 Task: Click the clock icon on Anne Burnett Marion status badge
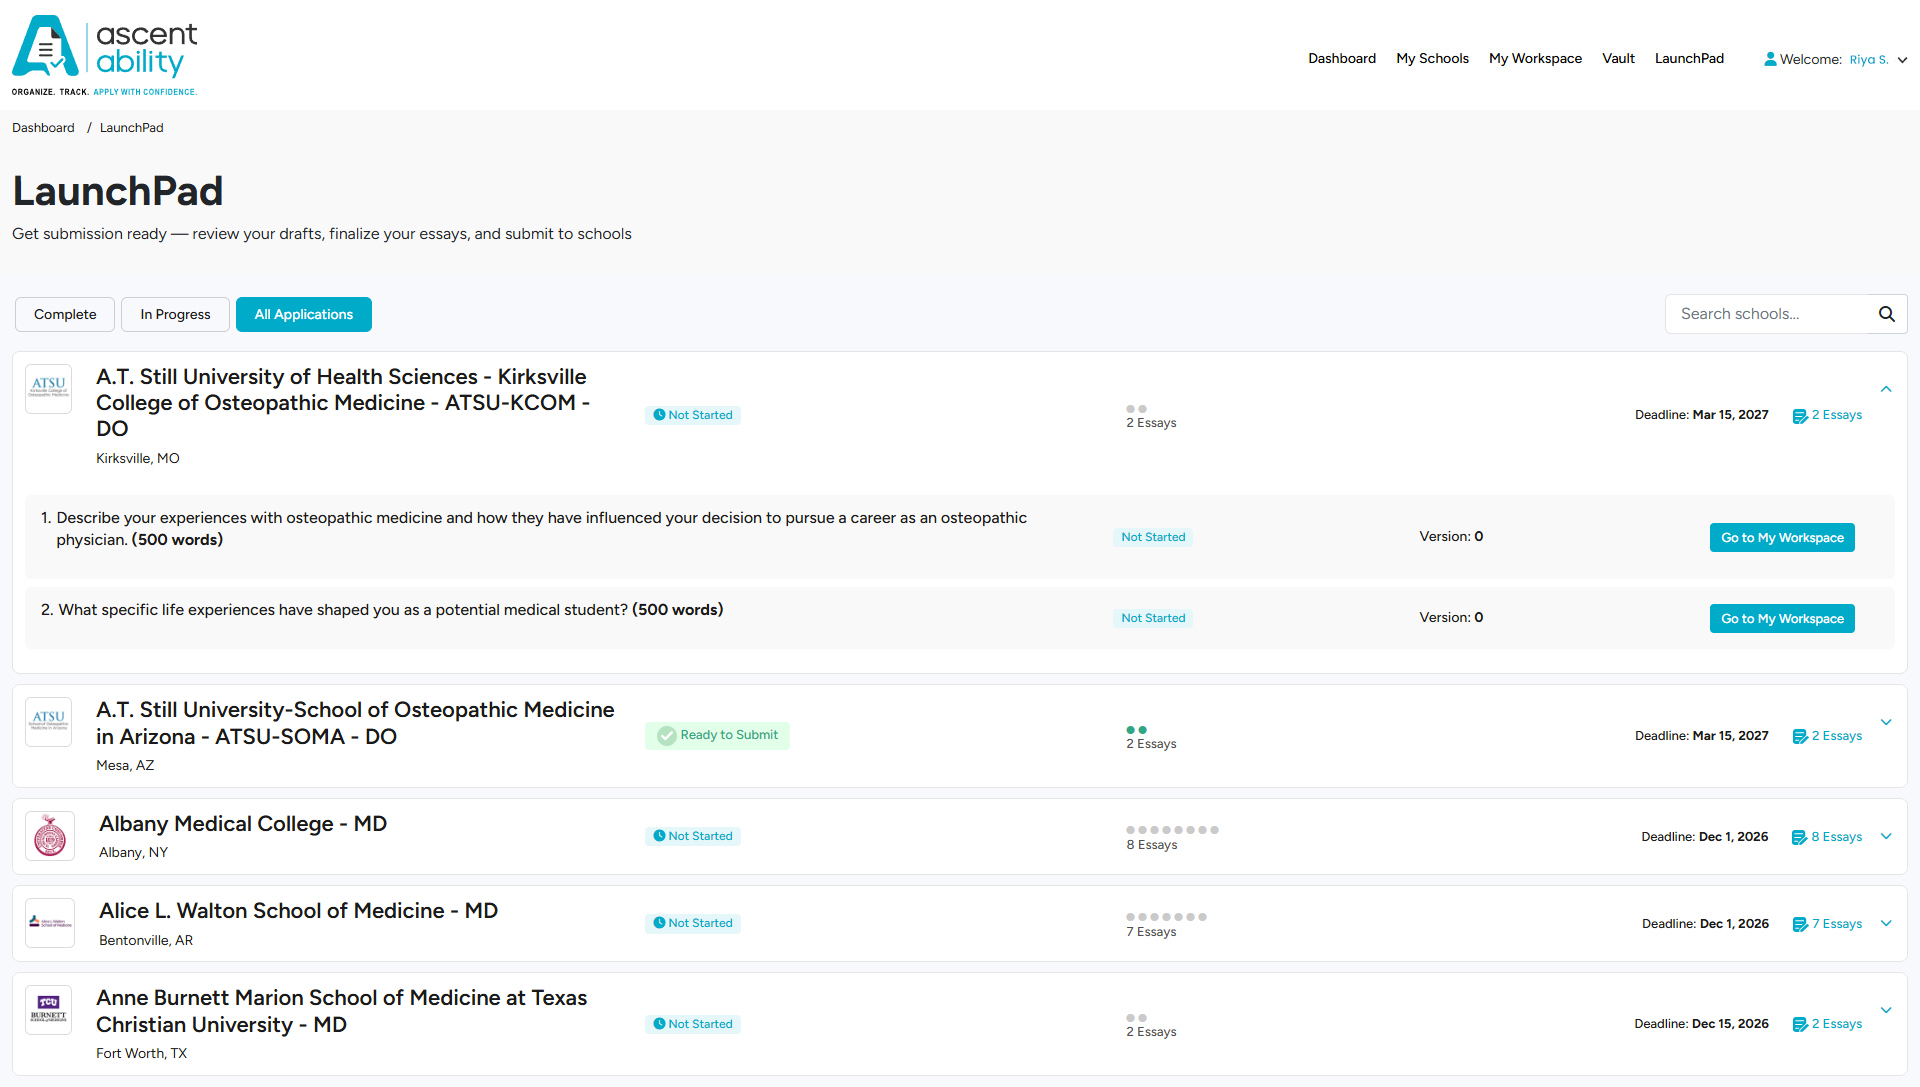tap(659, 1024)
